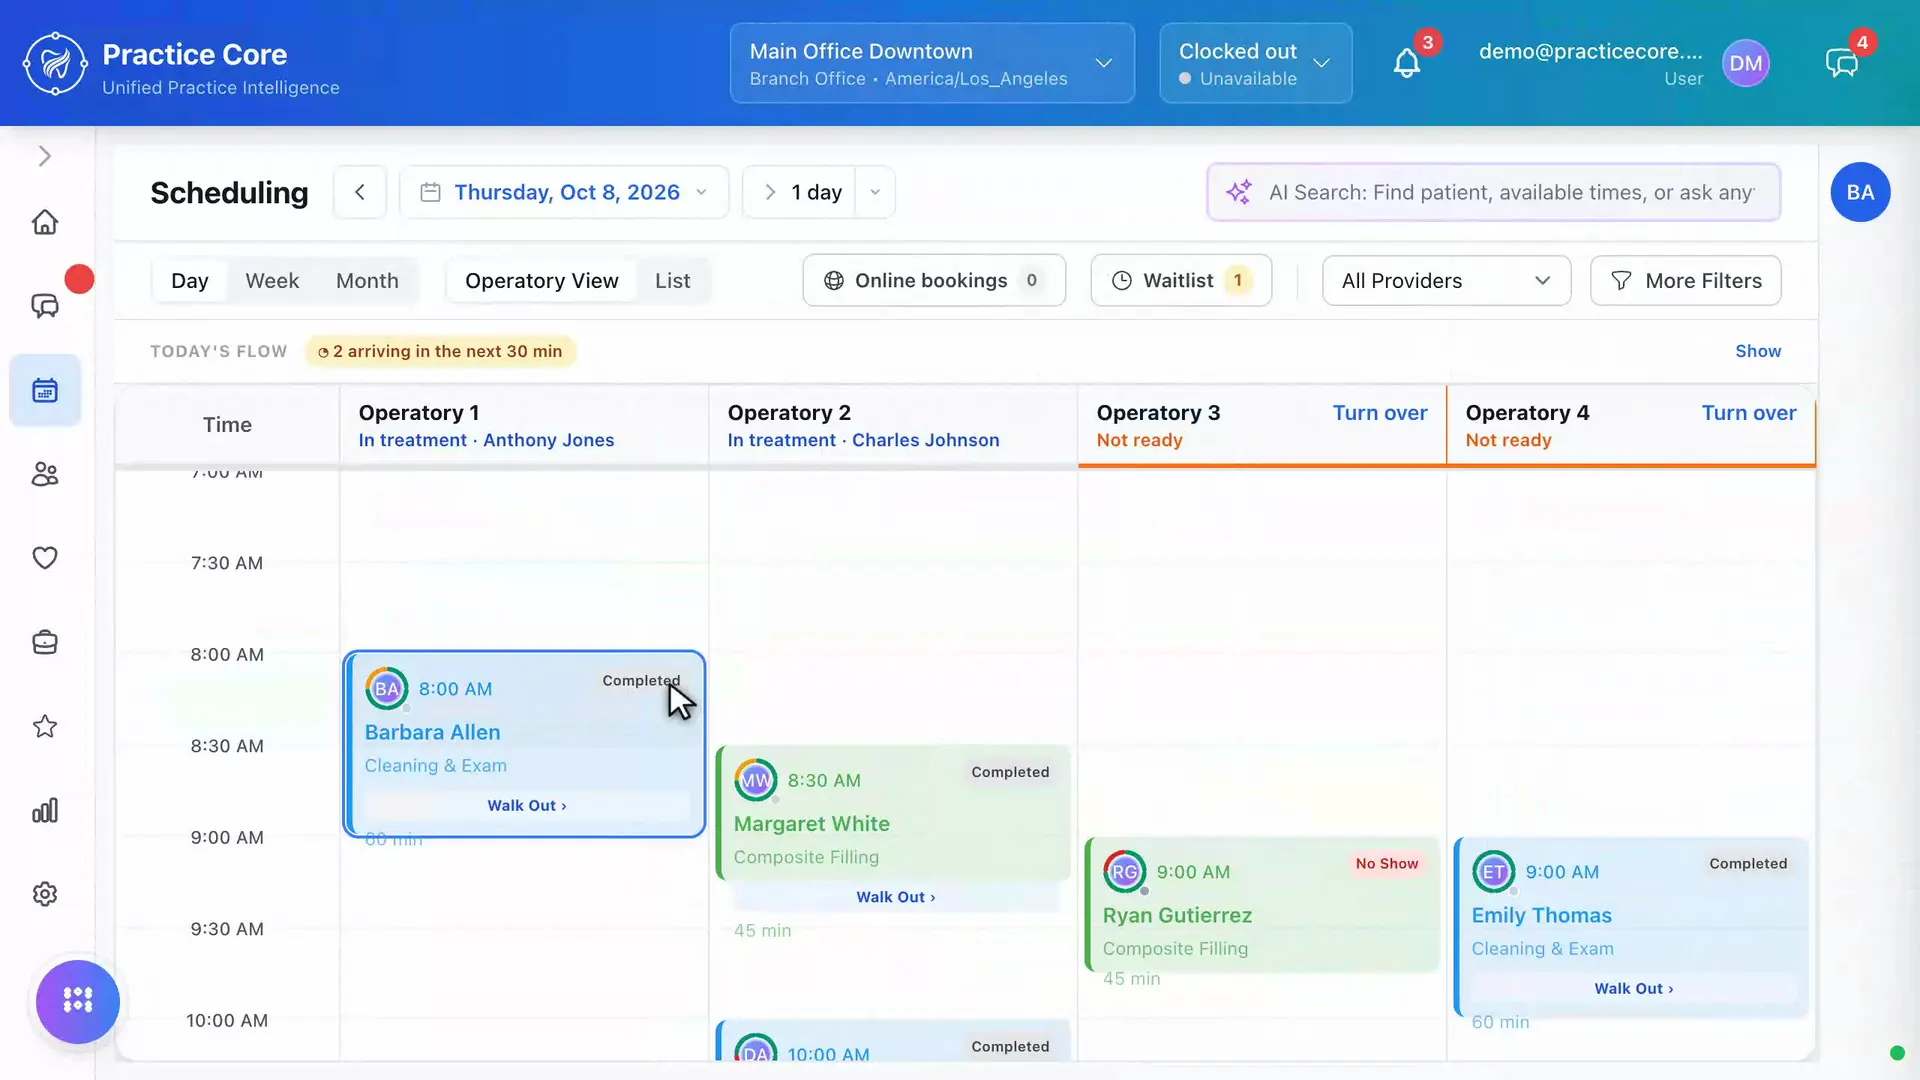This screenshot has width=1920, height=1080.
Task: Expand the All Providers dropdown
Action: click(1446, 281)
